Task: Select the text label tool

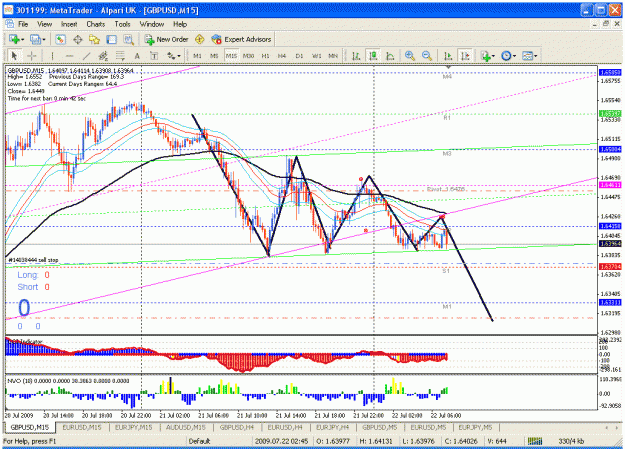Action: [x=154, y=56]
